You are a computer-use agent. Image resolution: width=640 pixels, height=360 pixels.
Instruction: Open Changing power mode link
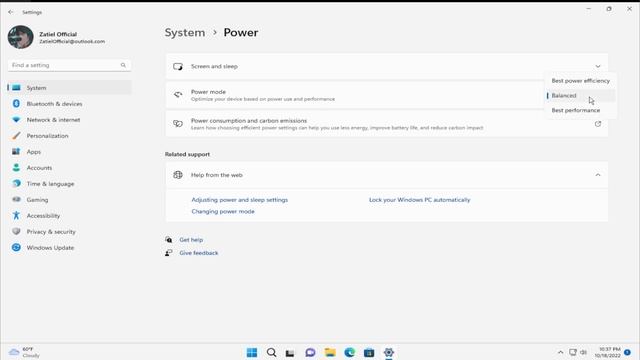click(x=223, y=211)
